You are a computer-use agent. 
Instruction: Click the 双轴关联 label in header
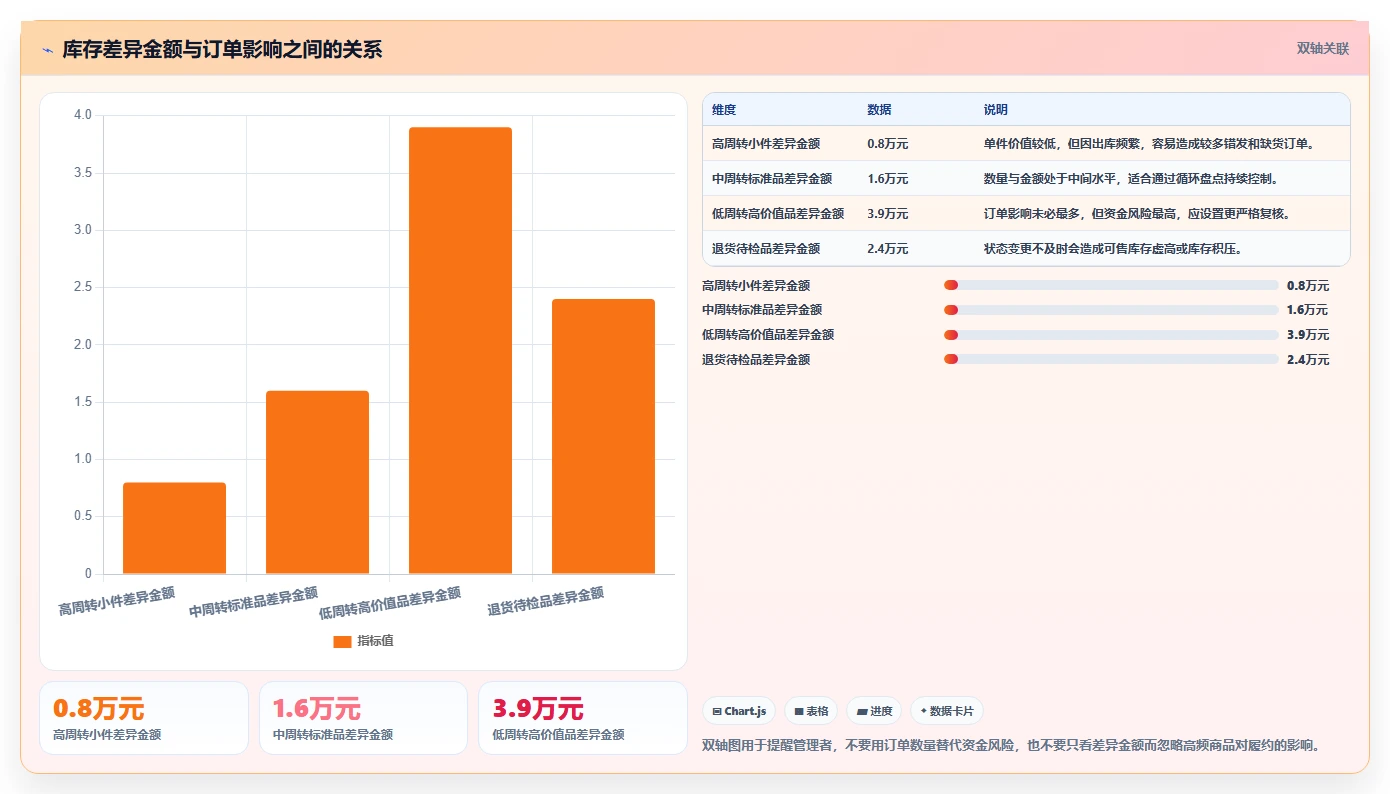click(x=1322, y=49)
